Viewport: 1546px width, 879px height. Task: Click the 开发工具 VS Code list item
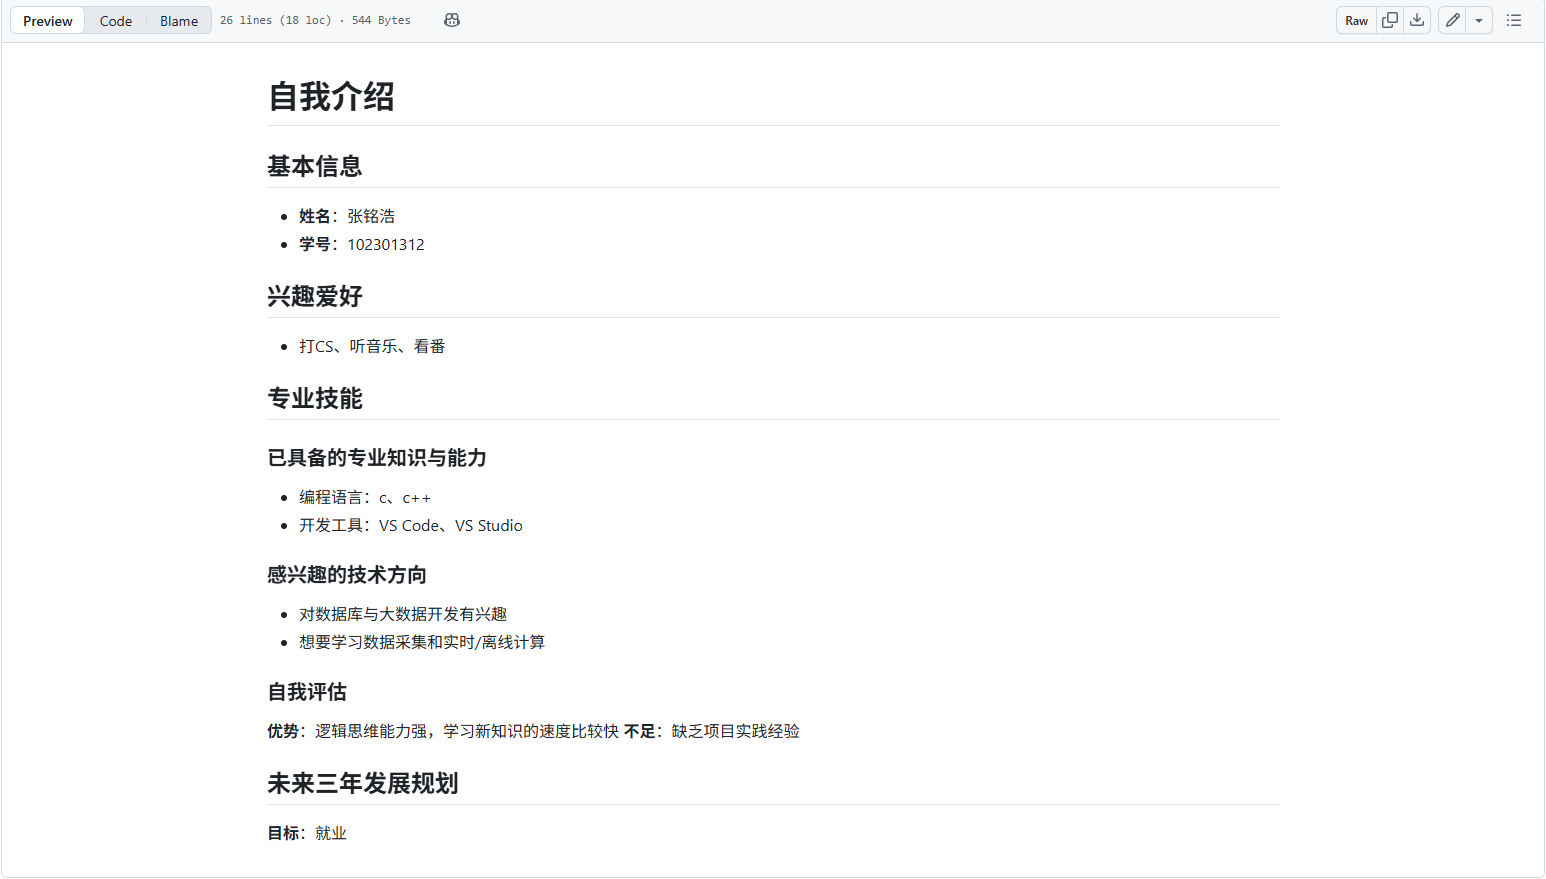[x=411, y=525]
